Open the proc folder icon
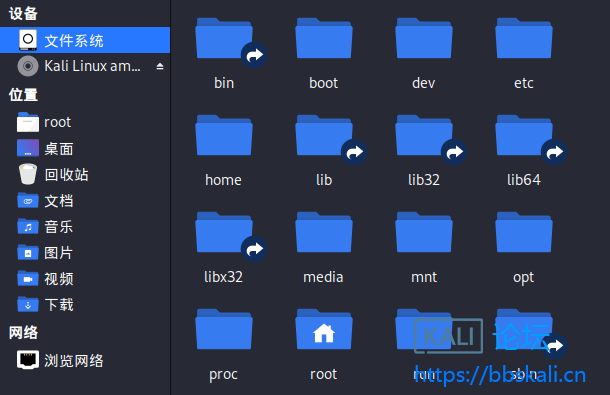This screenshot has width=610, height=395. click(224, 329)
